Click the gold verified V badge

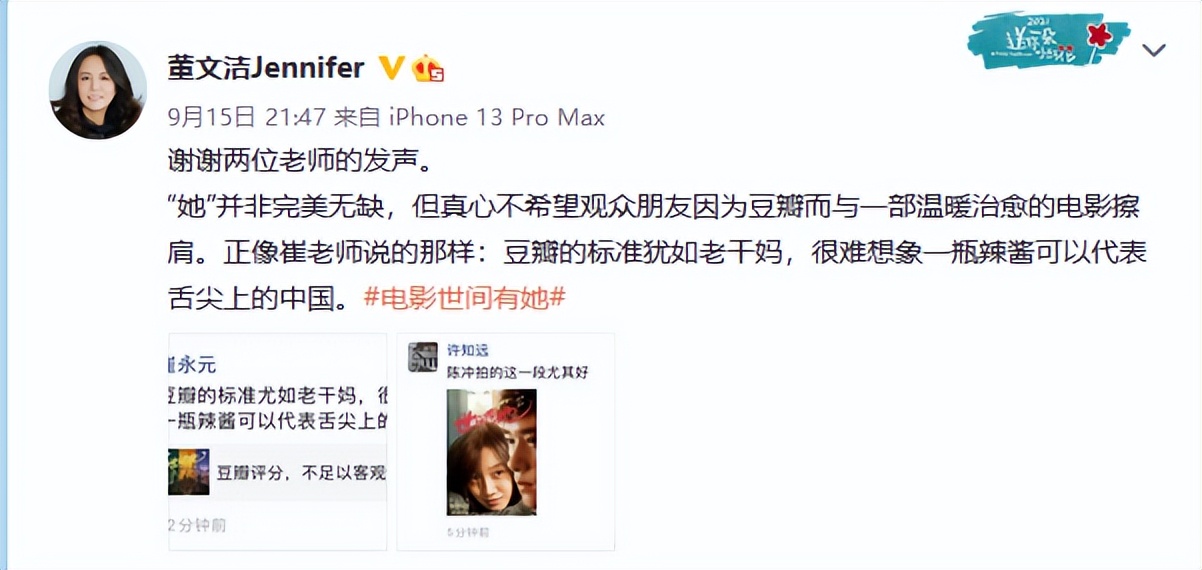click(390, 68)
